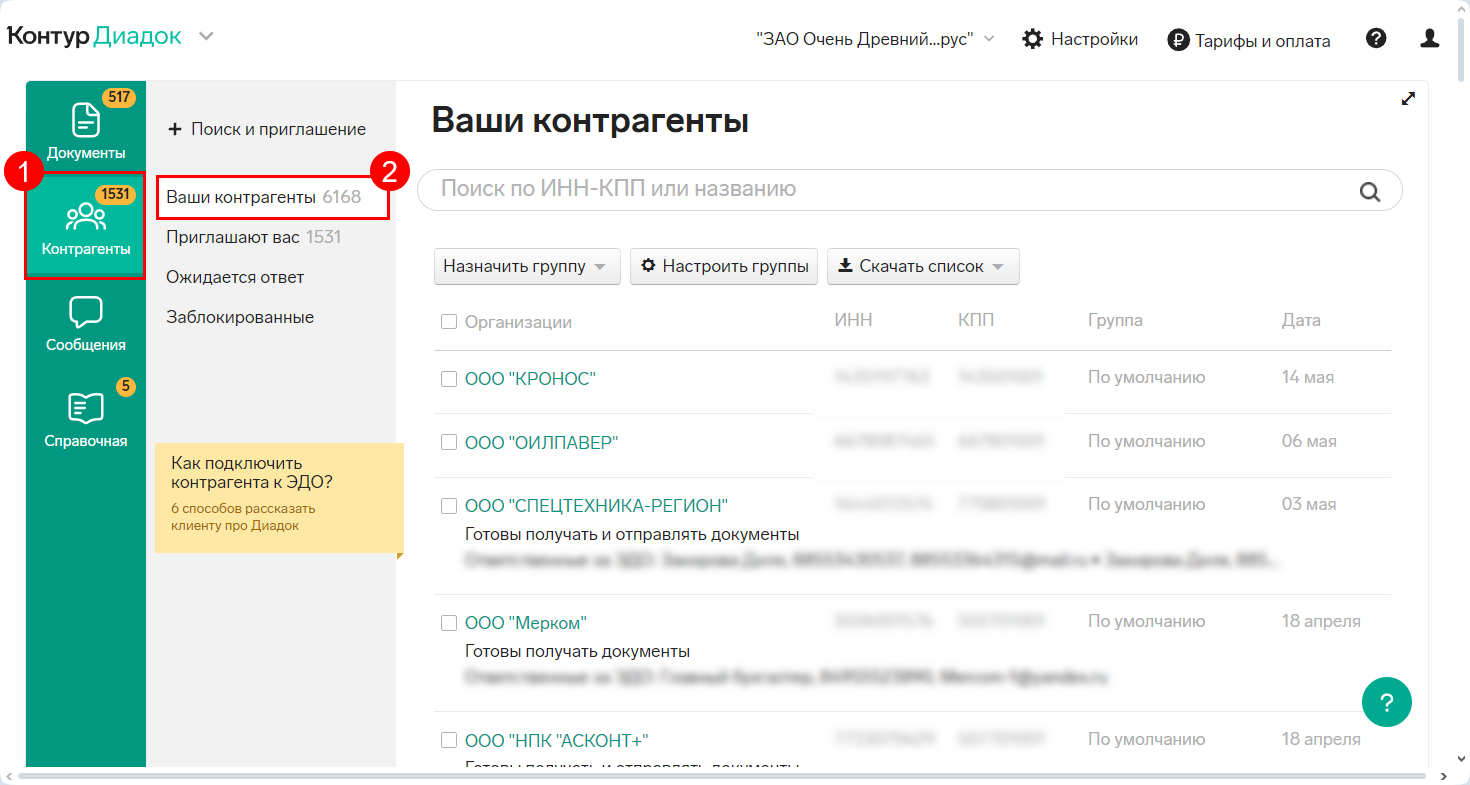Check the ООО "ОИЛПАВЕР" checkbox
The height and width of the screenshot is (785, 1470).
pos(449,442)
